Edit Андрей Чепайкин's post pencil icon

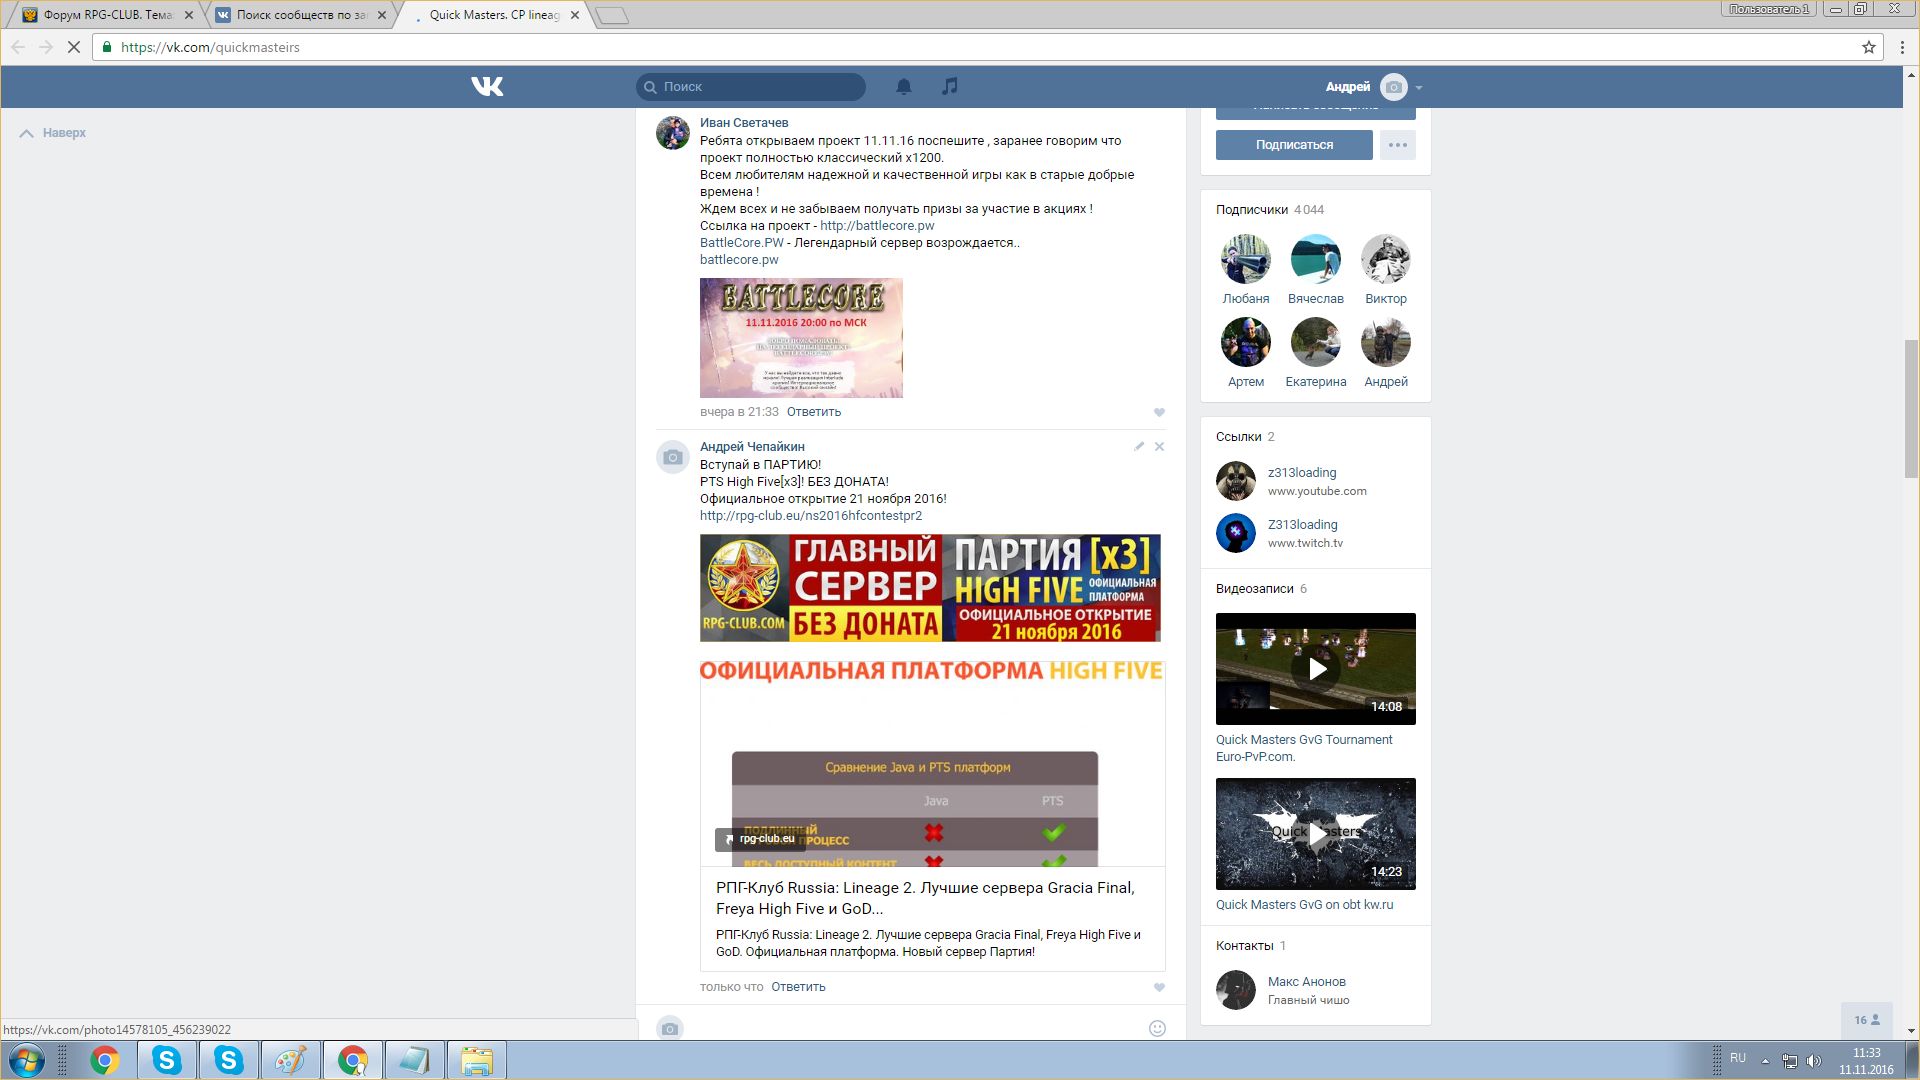[1139, 446]
